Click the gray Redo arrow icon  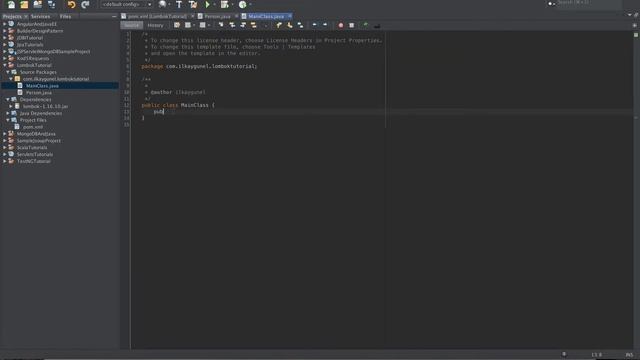pos(85,4)
